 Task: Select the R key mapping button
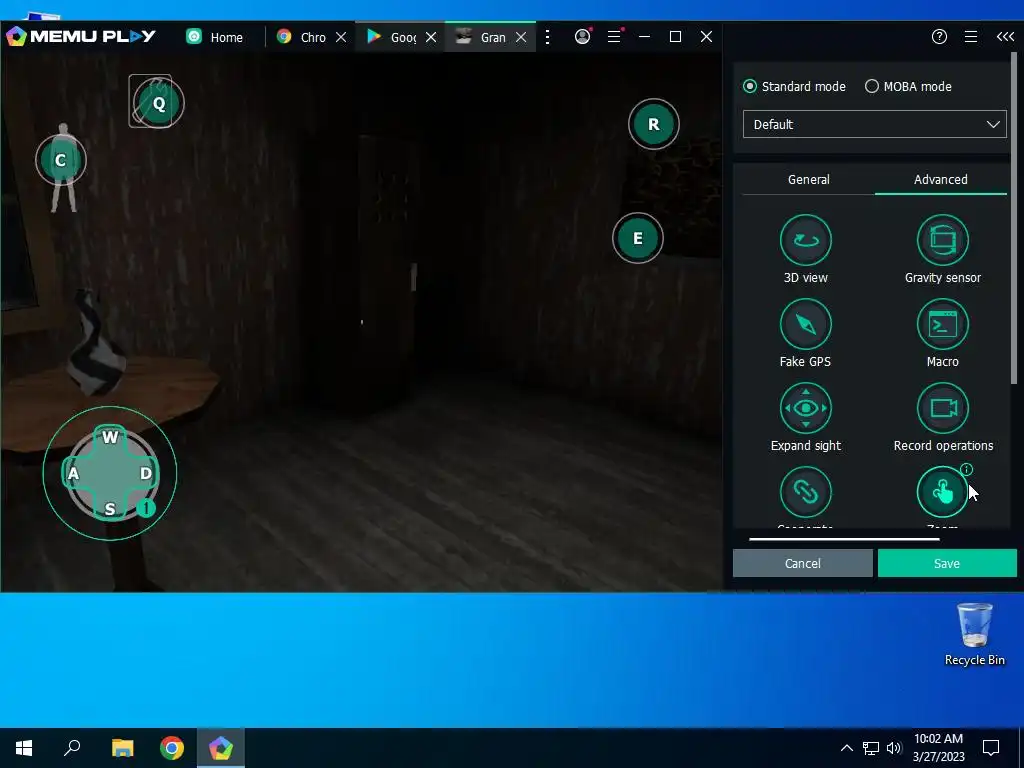pyautogui.click(x=654, y=124)
